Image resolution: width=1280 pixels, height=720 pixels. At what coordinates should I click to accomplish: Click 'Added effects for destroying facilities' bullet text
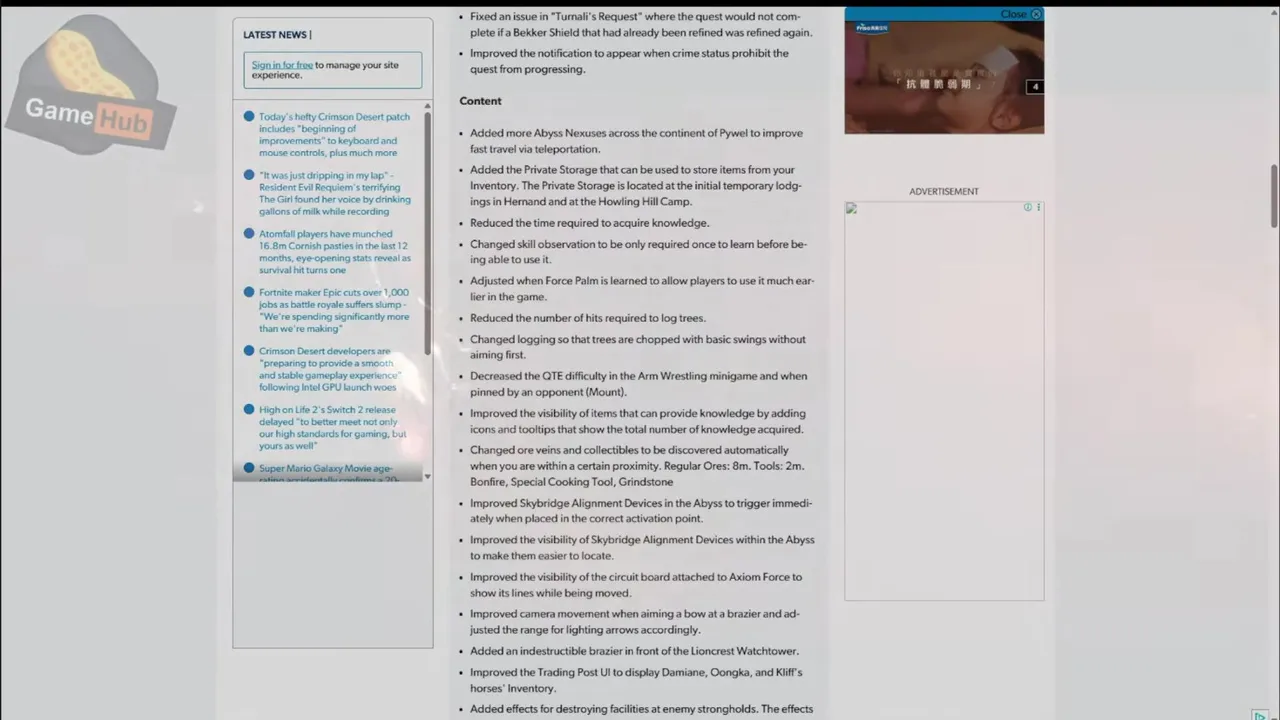pyautogui.click(x=641, y=709)
